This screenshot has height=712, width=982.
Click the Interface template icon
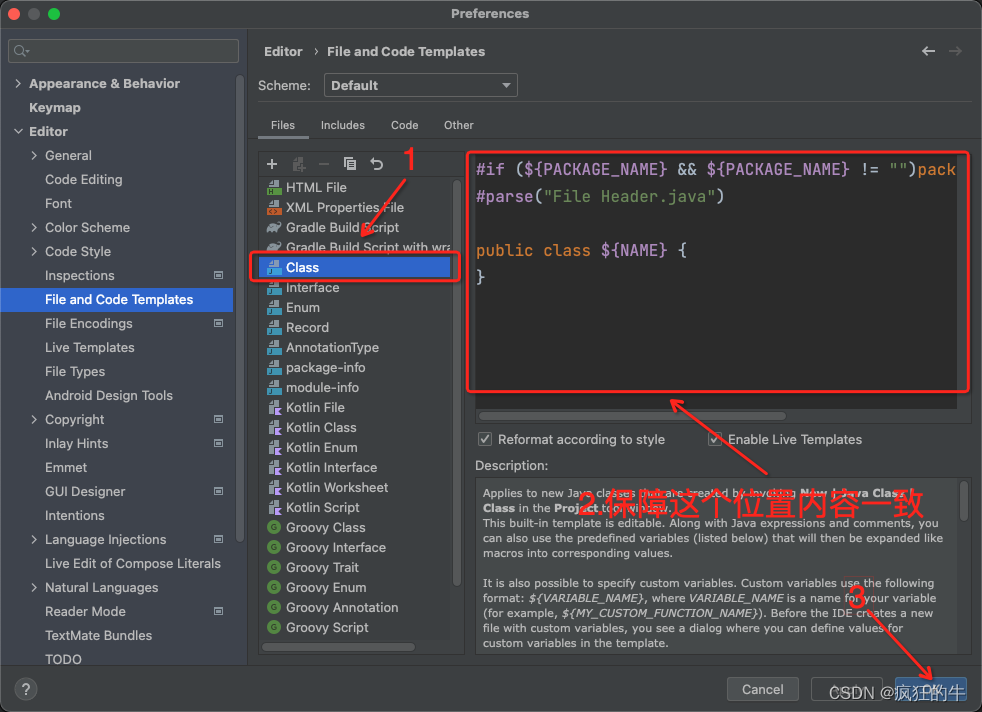(x=274, y=287)
